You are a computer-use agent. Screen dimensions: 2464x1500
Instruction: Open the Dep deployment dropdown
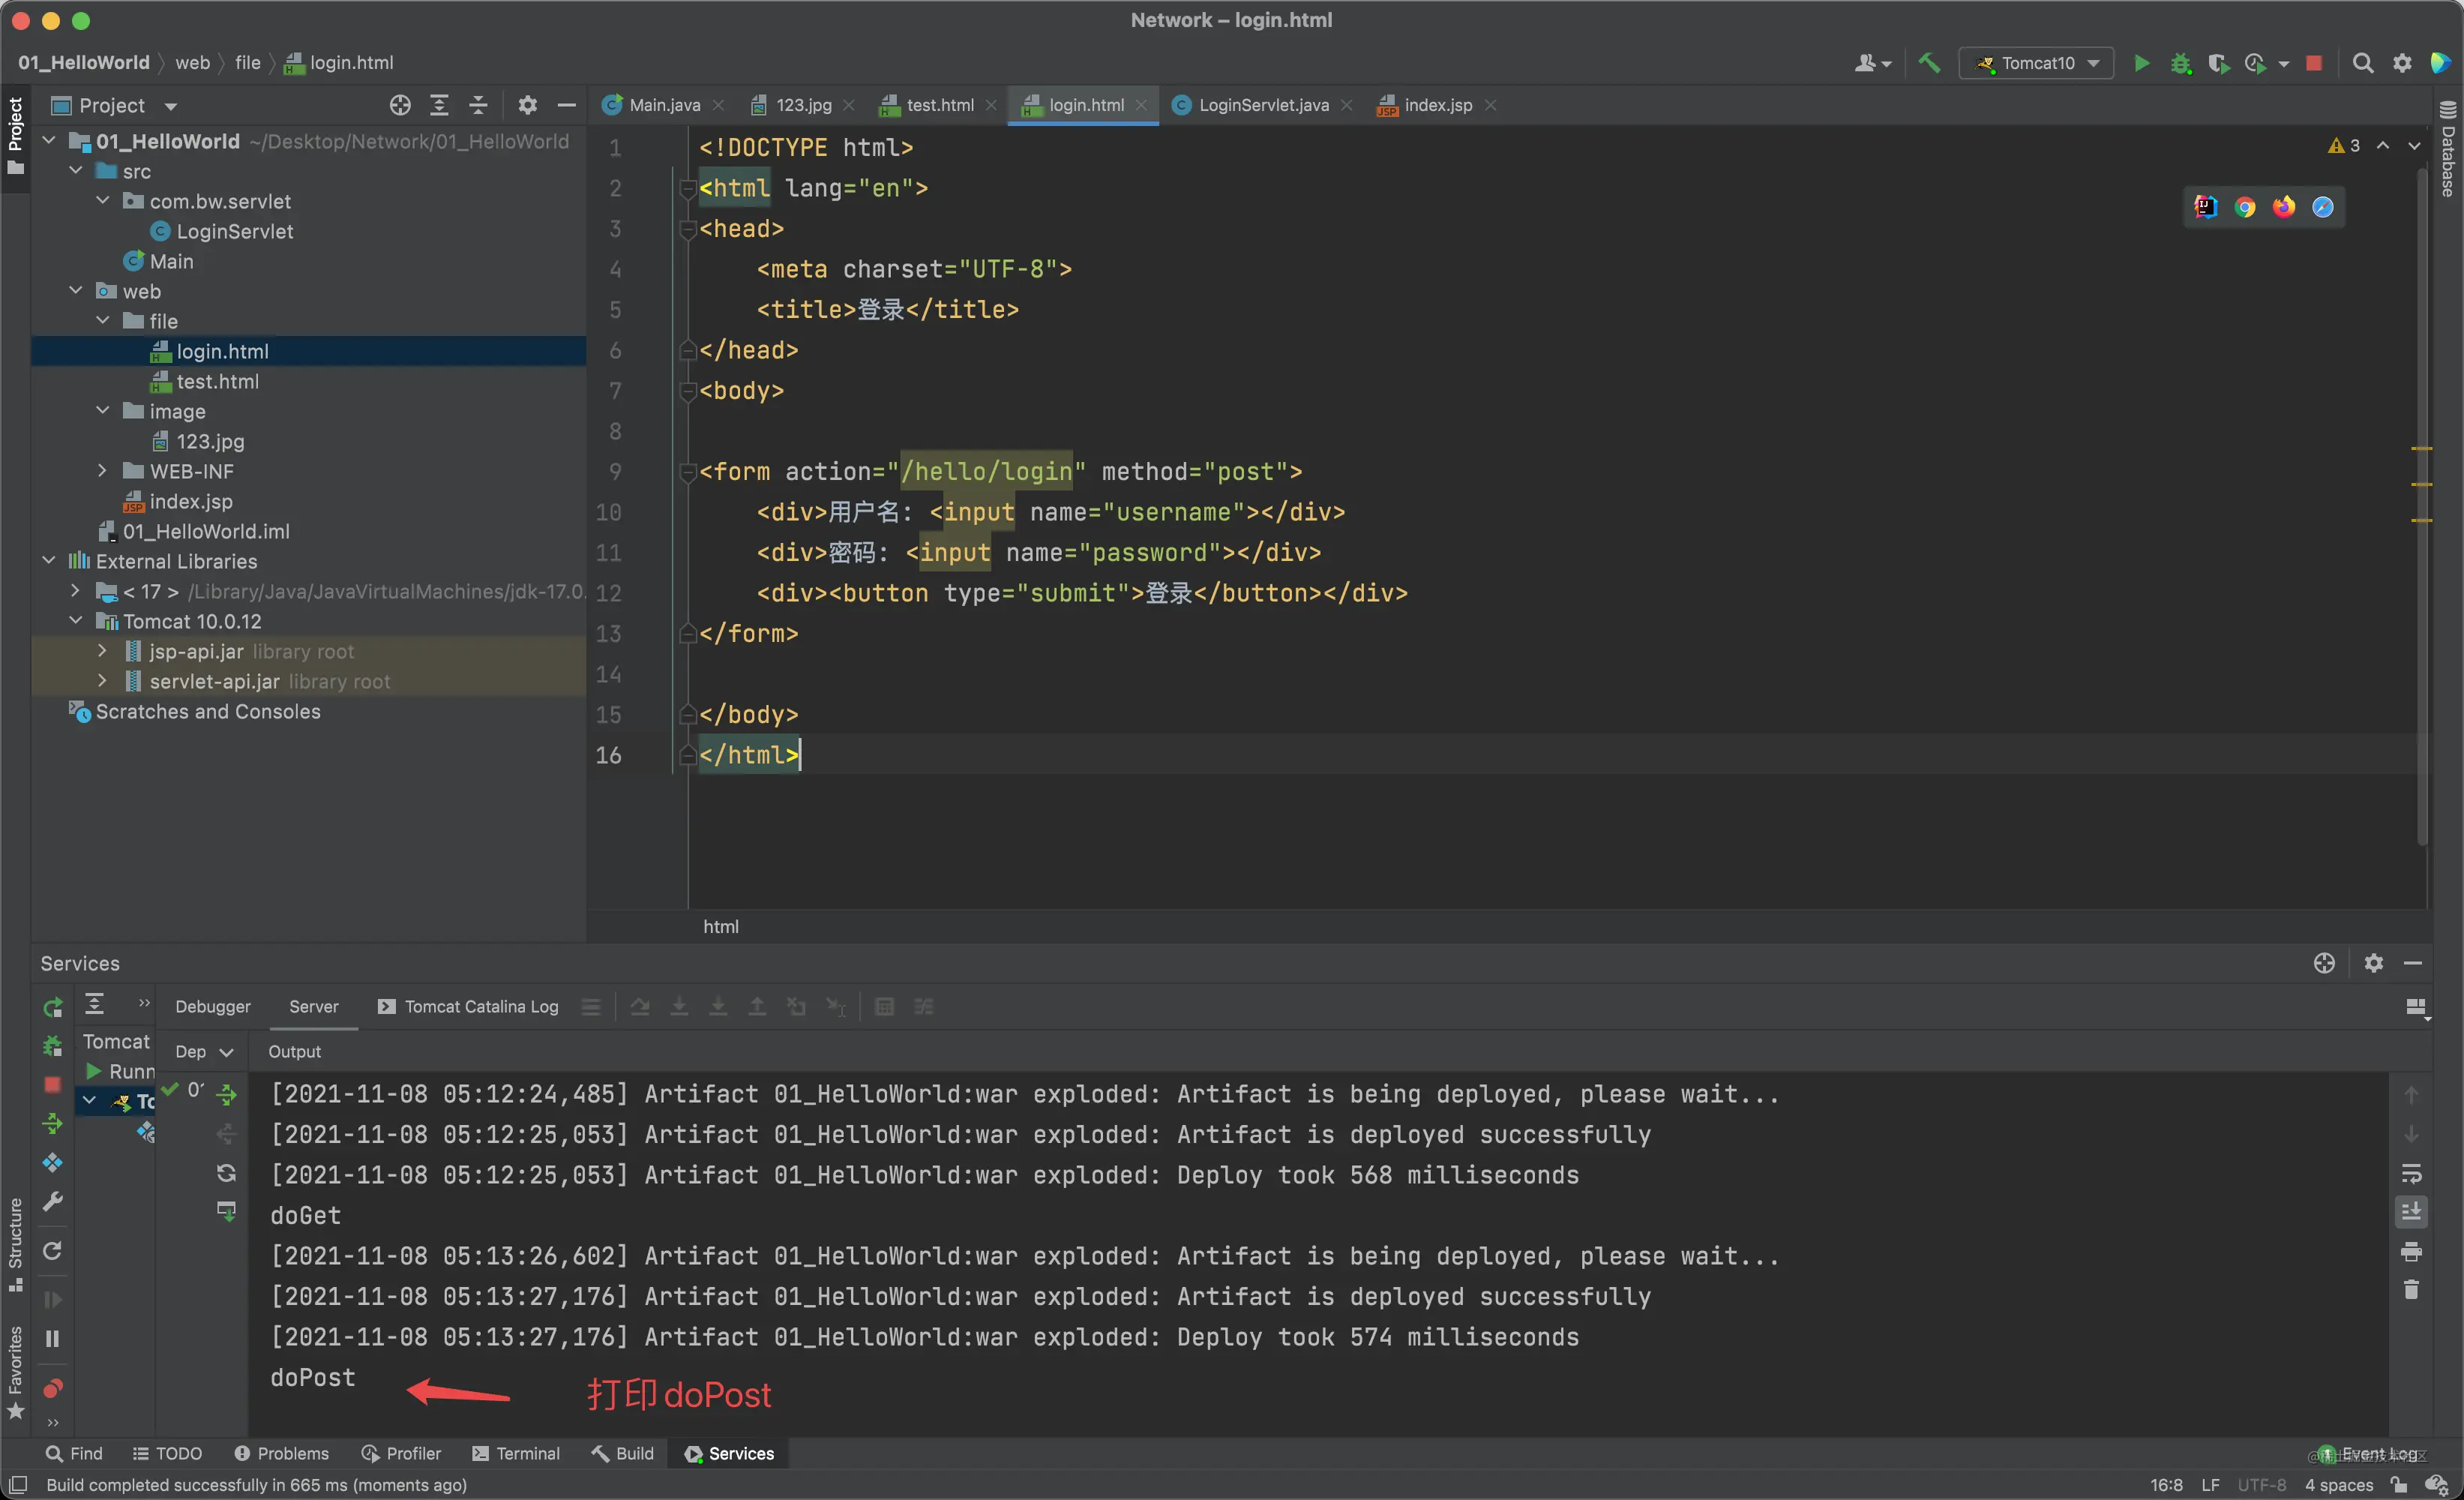pyautogui.click(x=204, y=1052)
